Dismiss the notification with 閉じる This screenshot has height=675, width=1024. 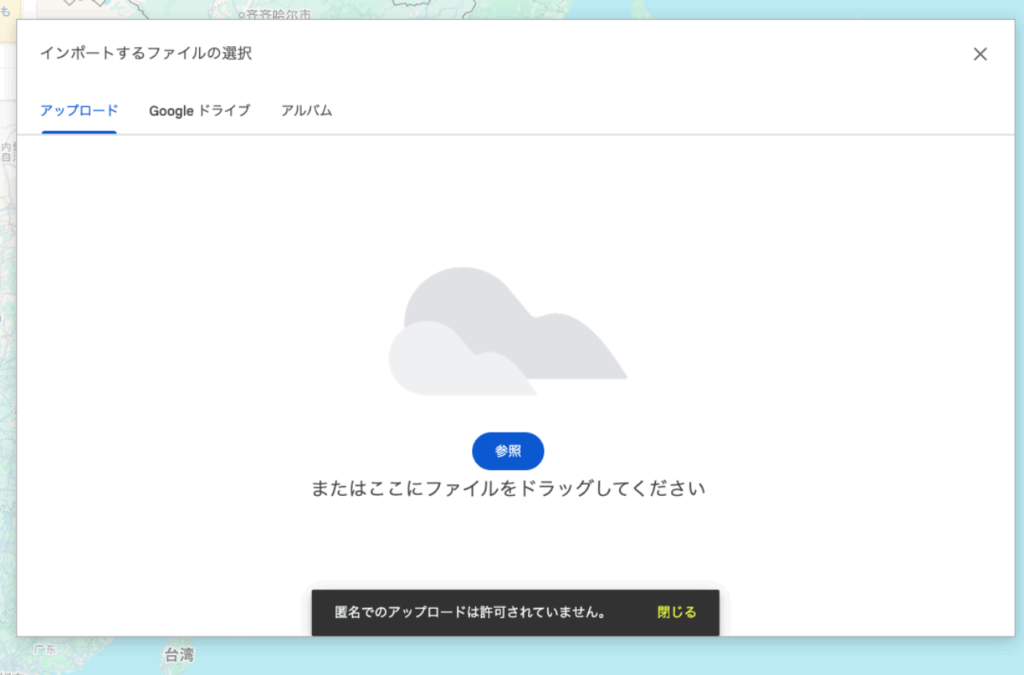(x=677, y=612)
